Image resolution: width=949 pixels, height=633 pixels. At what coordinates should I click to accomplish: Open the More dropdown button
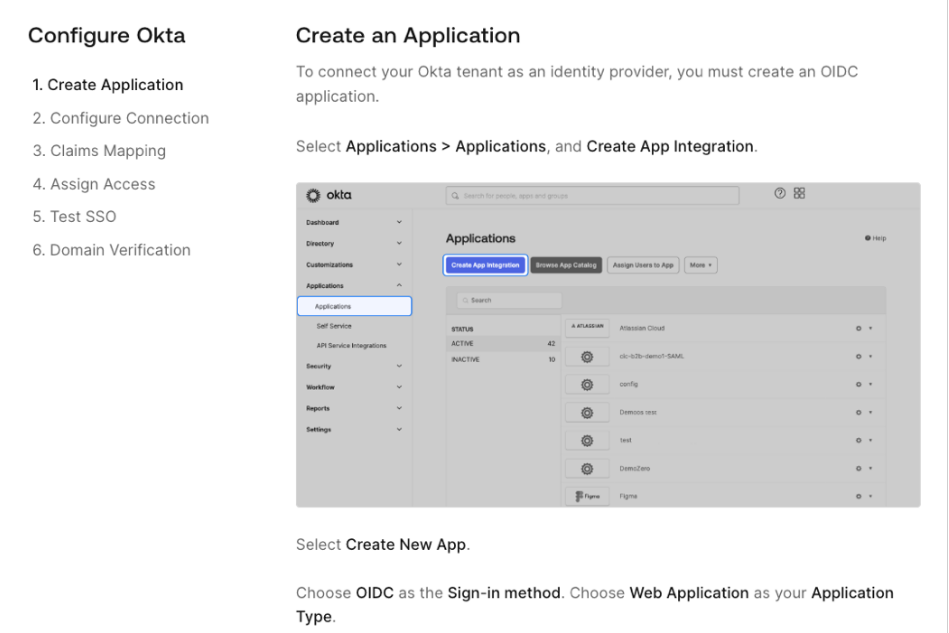(x=701, y=265)
